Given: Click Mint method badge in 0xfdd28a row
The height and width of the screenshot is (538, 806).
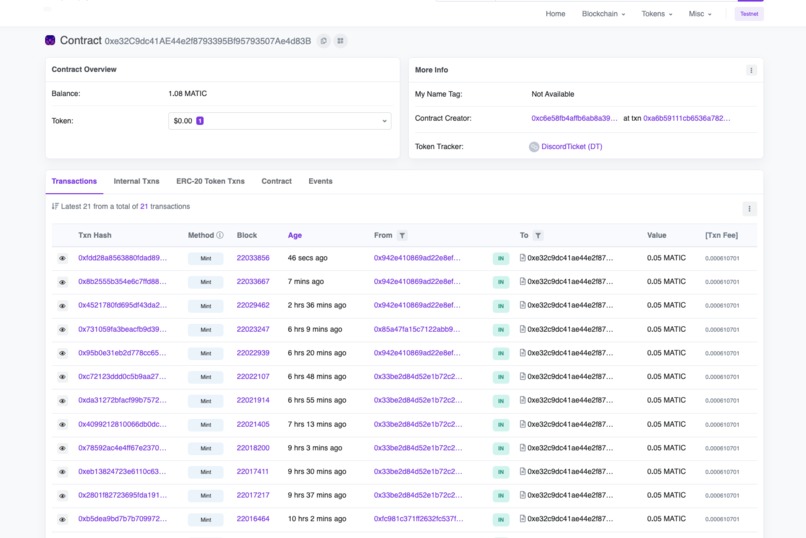Looking at the screenshot, I should click(x=206, y=258).
